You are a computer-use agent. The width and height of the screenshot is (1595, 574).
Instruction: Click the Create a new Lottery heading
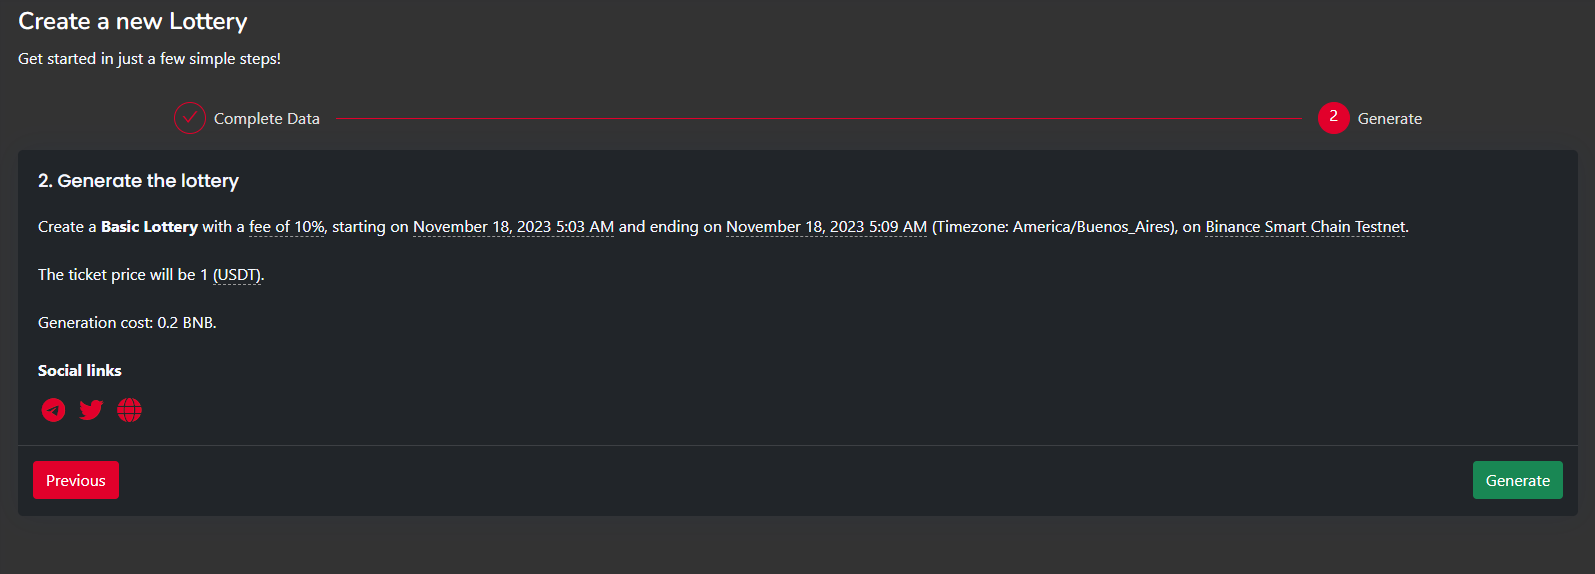[x=133, y=22]
